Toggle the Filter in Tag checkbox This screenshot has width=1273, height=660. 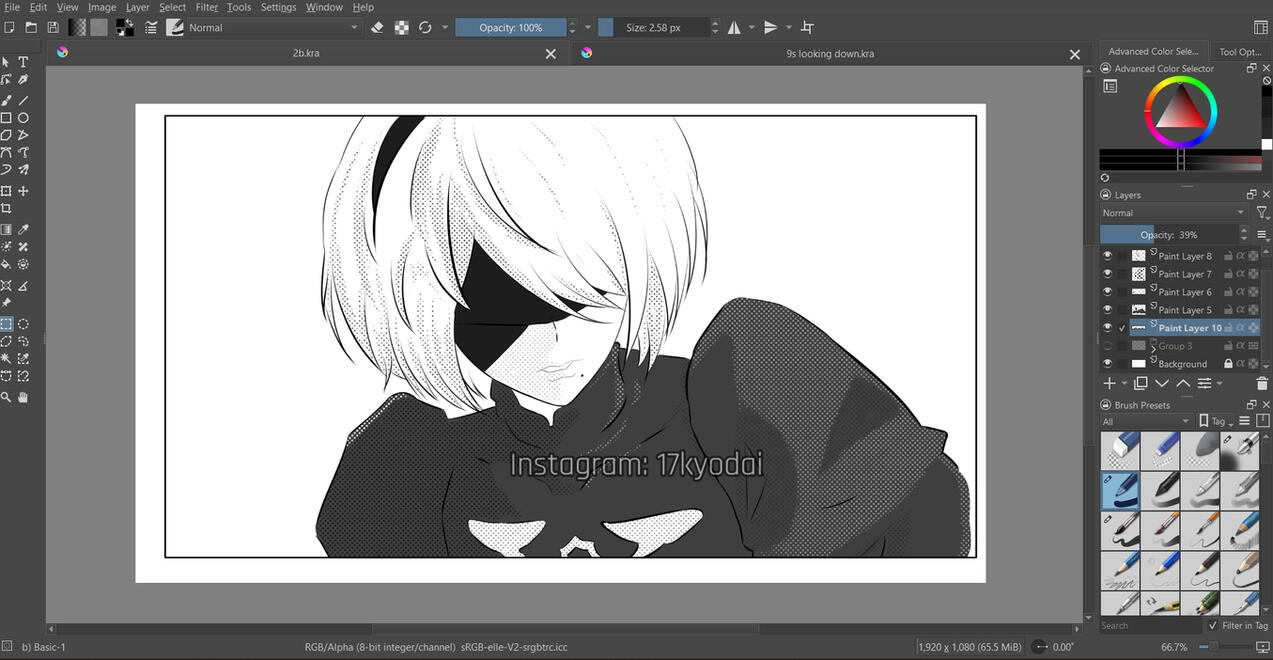point(1213,626)
